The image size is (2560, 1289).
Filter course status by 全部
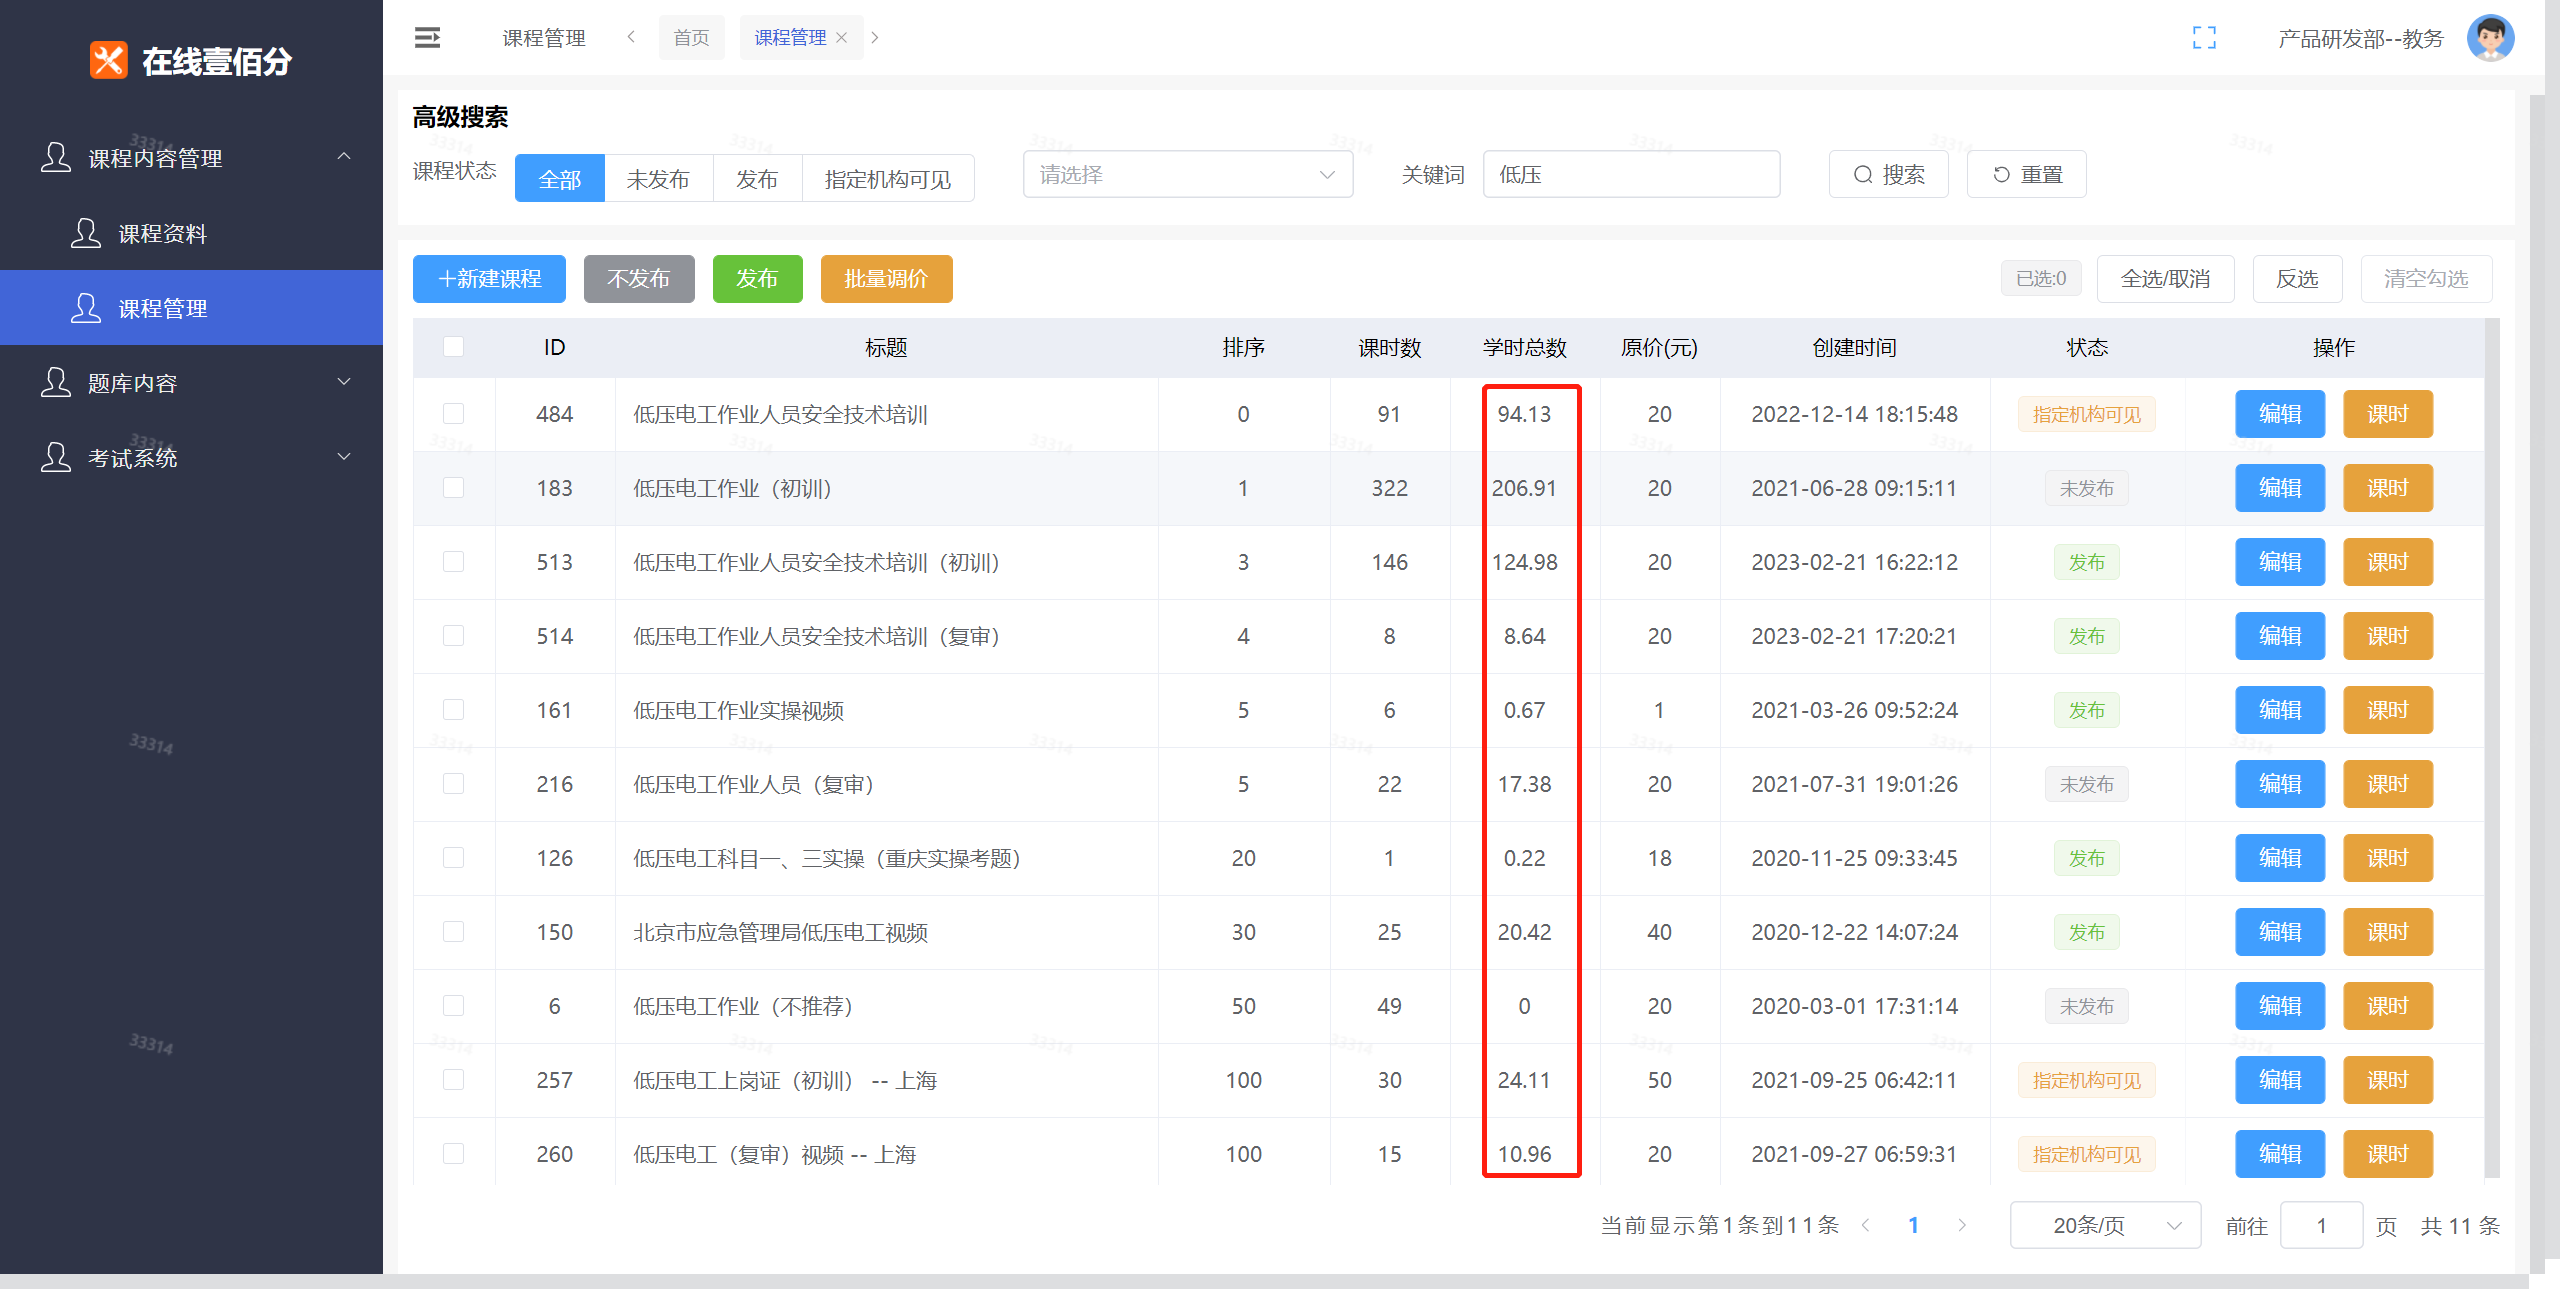pyautogui.click(x=559, y=179)
